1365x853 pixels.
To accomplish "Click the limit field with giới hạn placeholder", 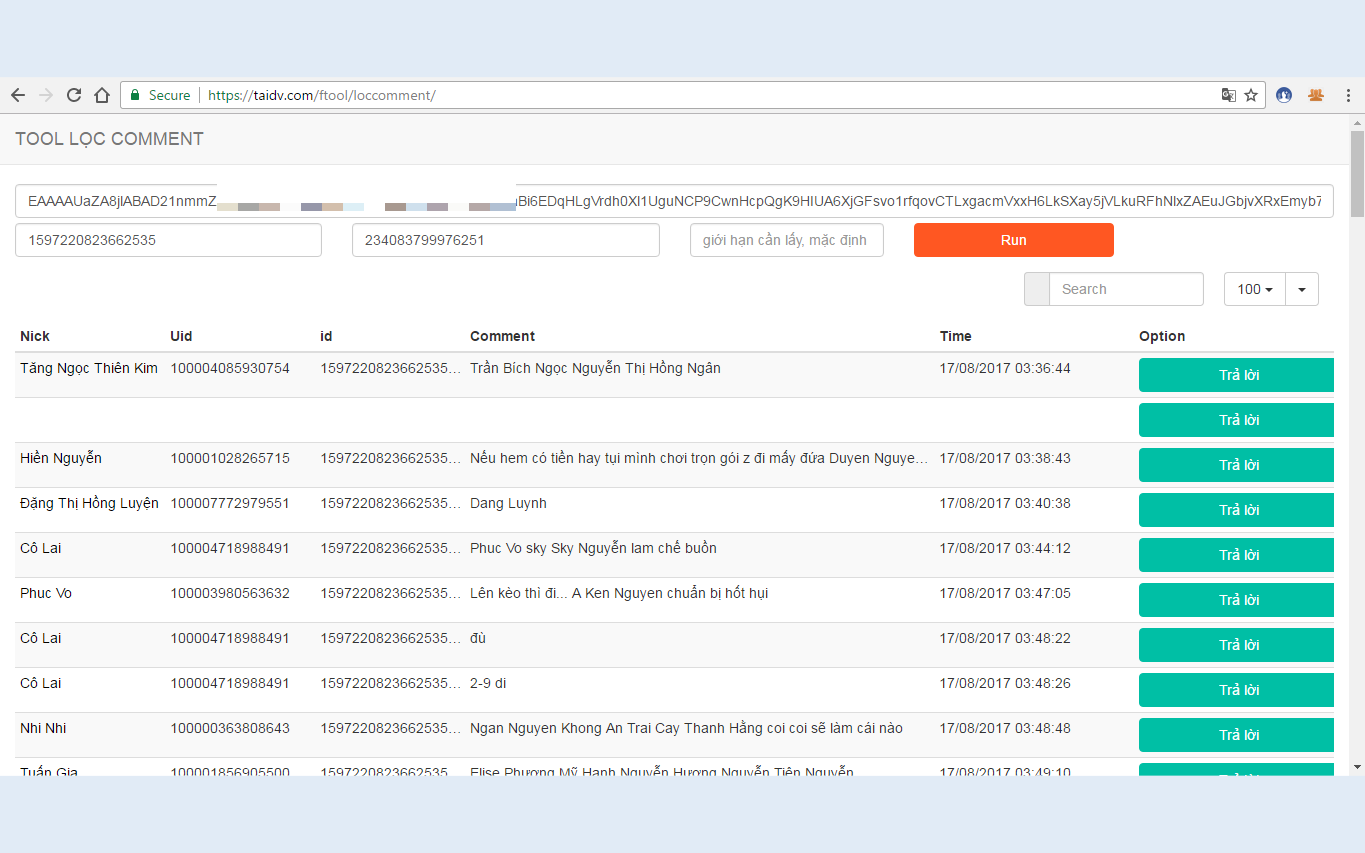I will click(x=786, y=240).
